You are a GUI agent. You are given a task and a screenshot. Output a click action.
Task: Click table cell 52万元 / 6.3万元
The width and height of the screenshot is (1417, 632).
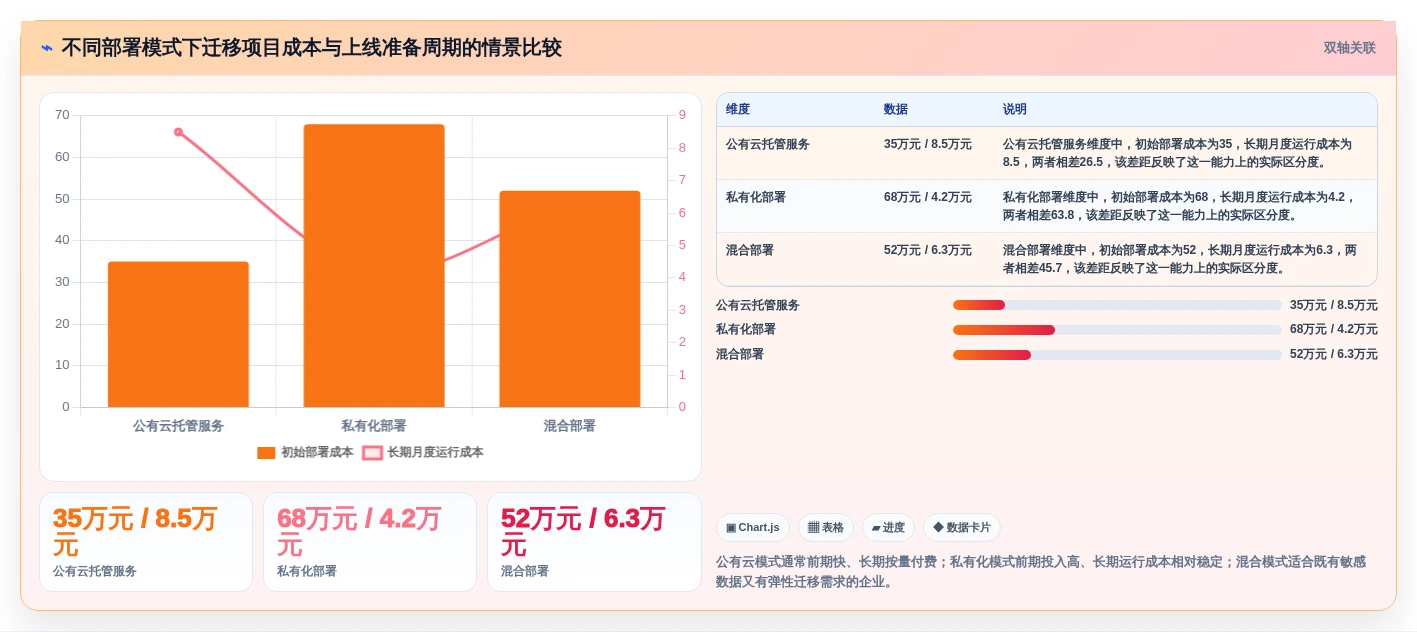pos(928,250)
